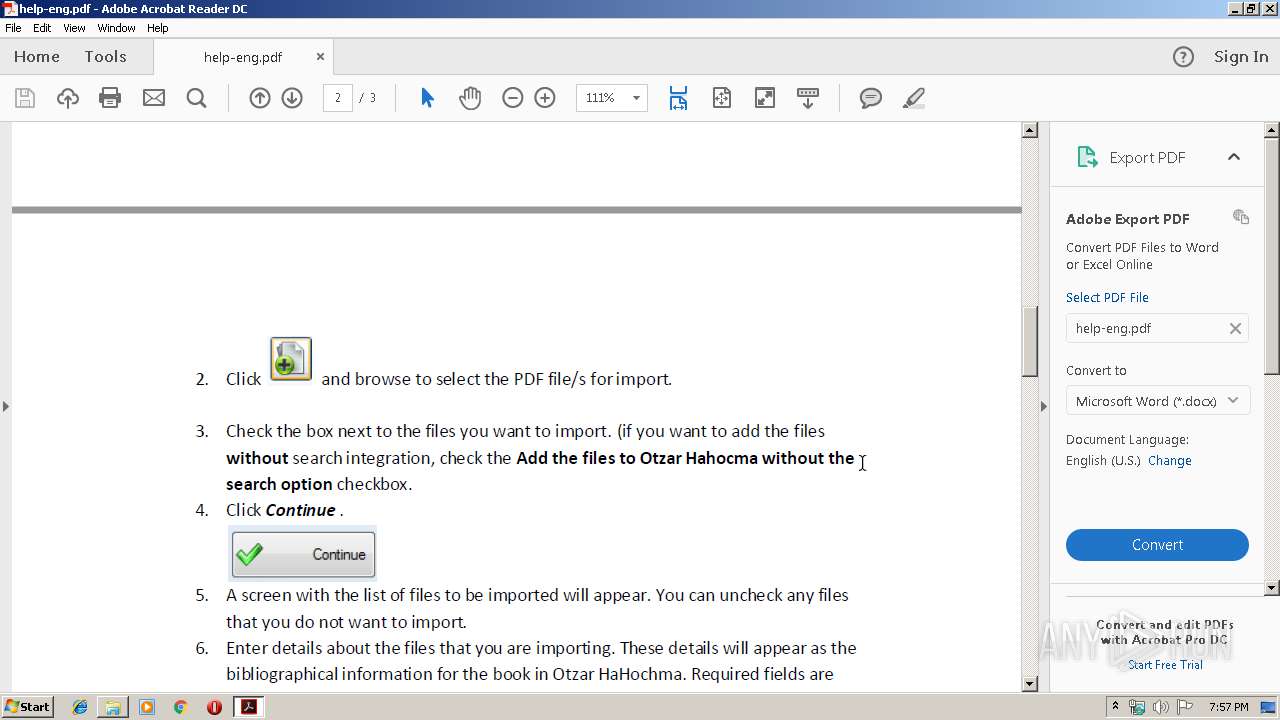Click the document scrollbar down arrow
The image size is (1280, 720).
(x=1030, y=684)
